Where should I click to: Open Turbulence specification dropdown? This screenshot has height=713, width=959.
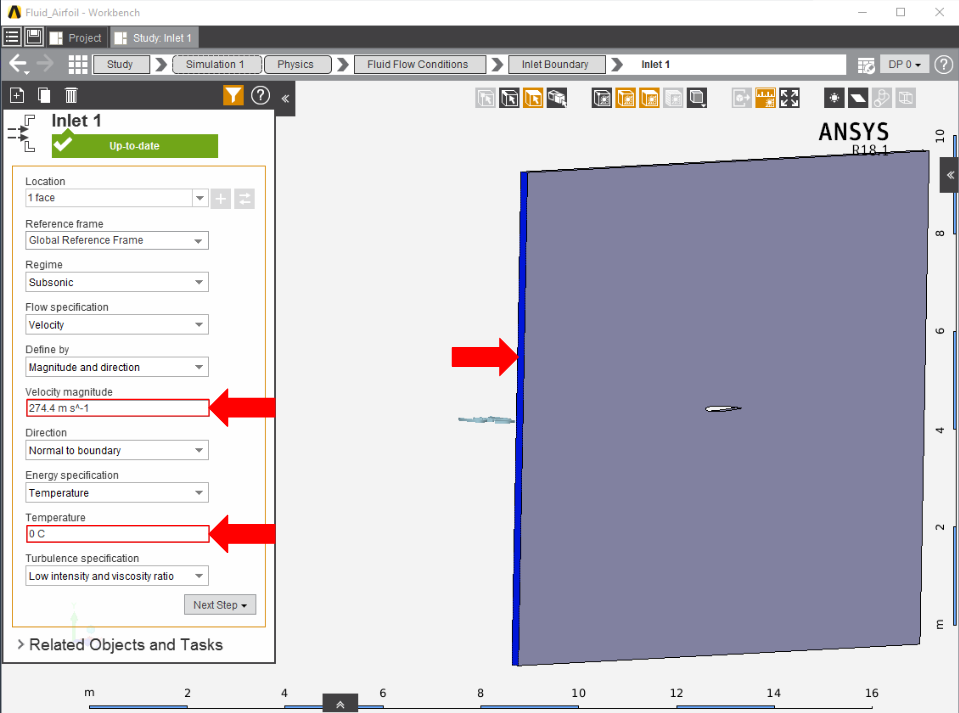(x=117, y=576)
